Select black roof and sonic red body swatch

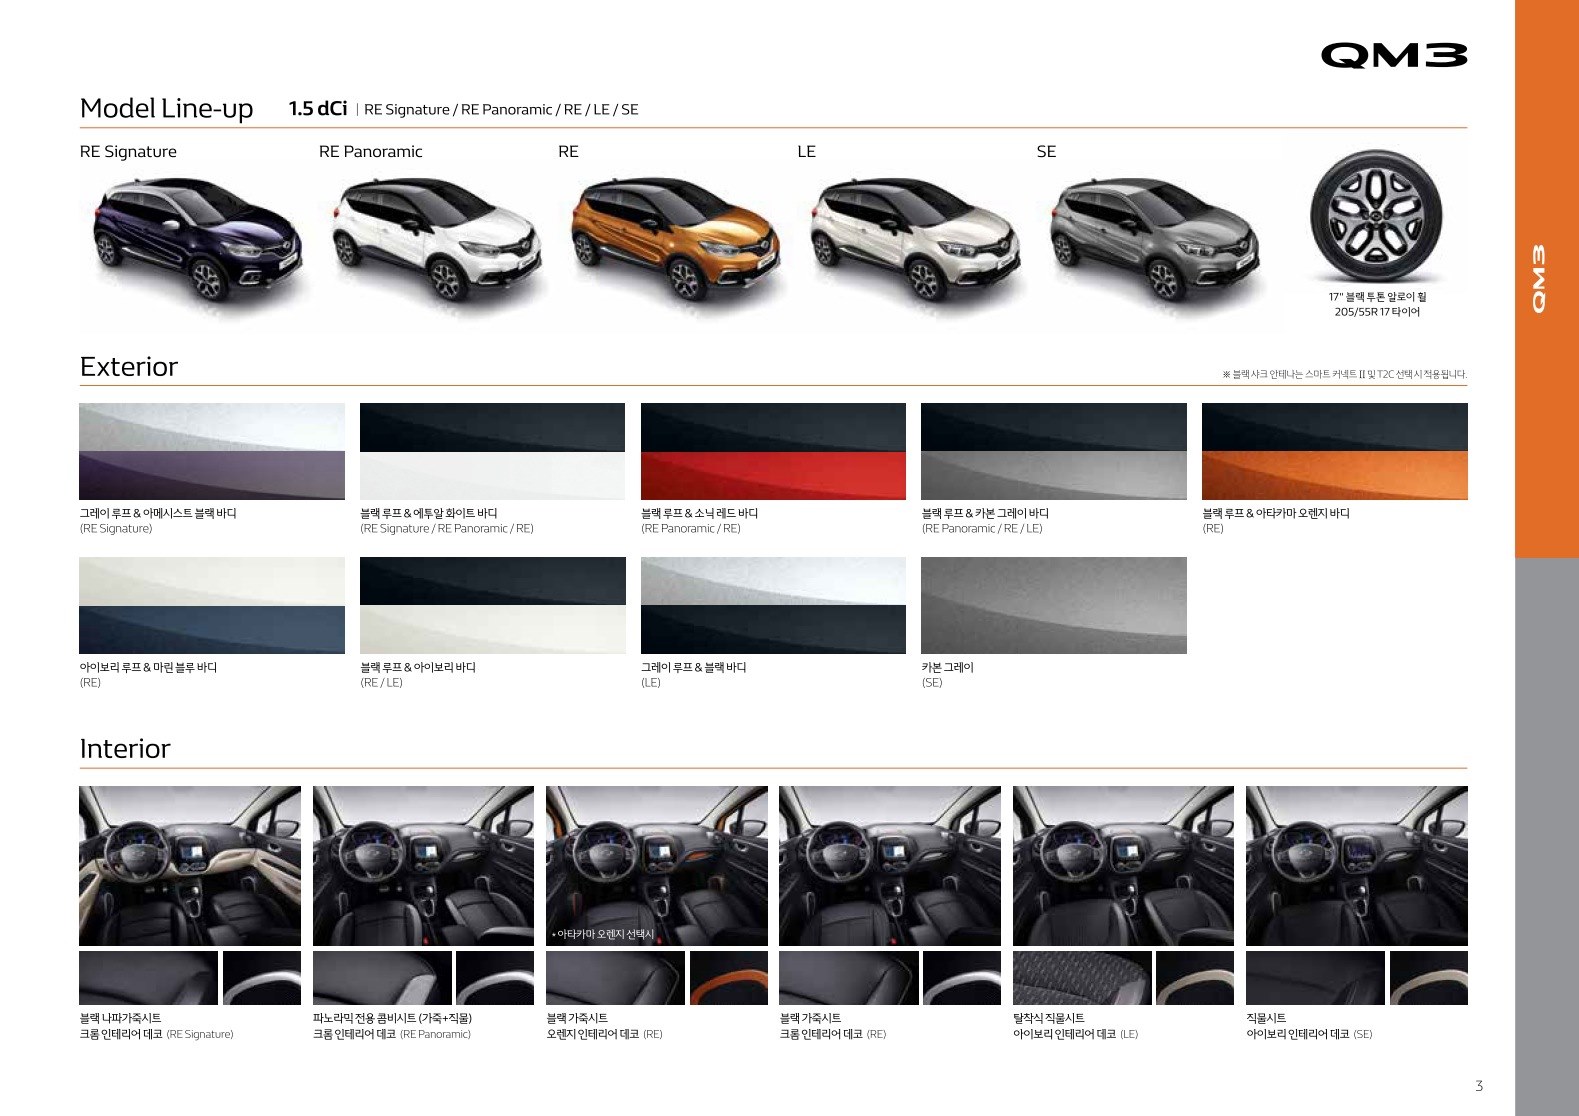773,451
